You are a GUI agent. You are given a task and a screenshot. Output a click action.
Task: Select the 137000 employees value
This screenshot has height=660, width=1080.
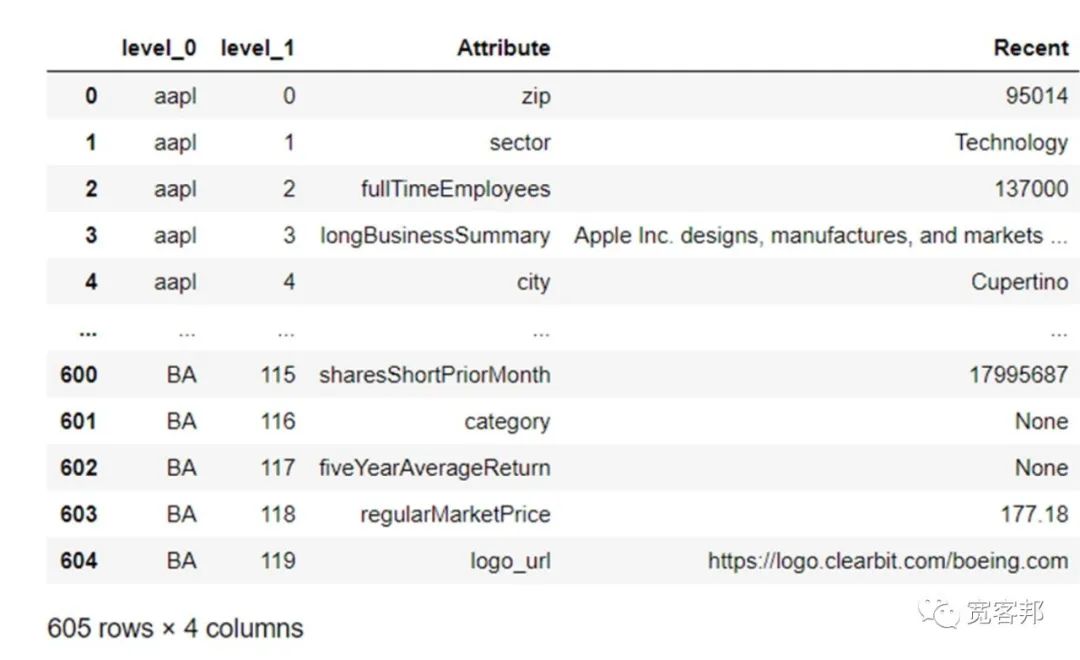(1031, 189)
